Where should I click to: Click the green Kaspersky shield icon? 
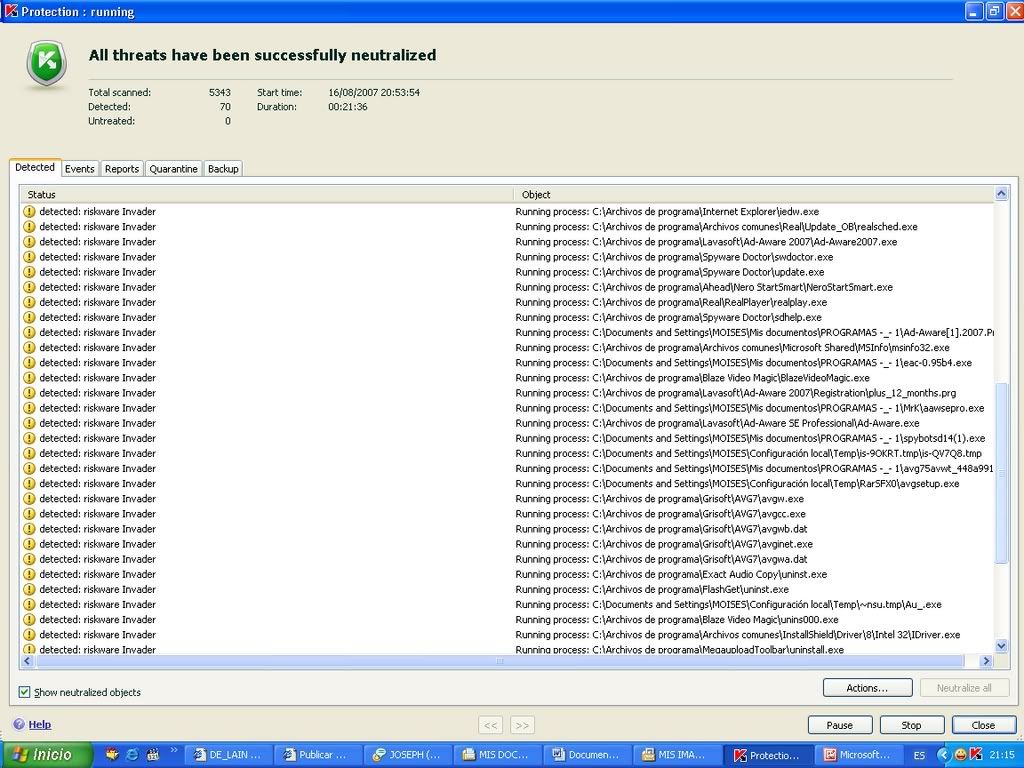point(46,63)
